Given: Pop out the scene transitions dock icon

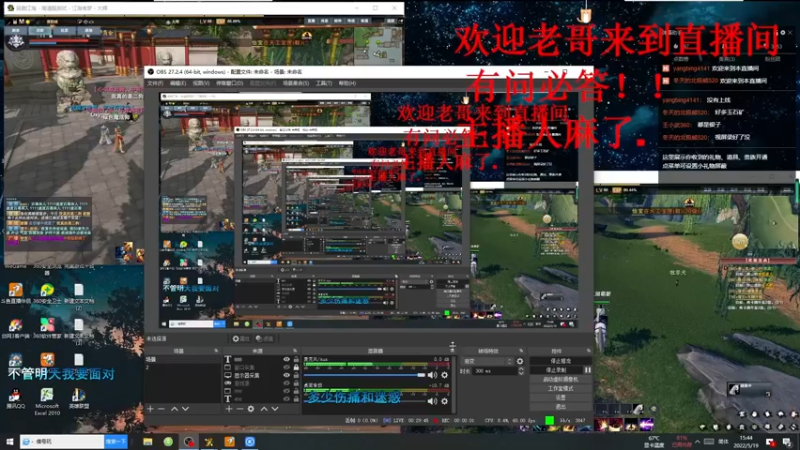Looking at the screenshot, I should (521, 351).
